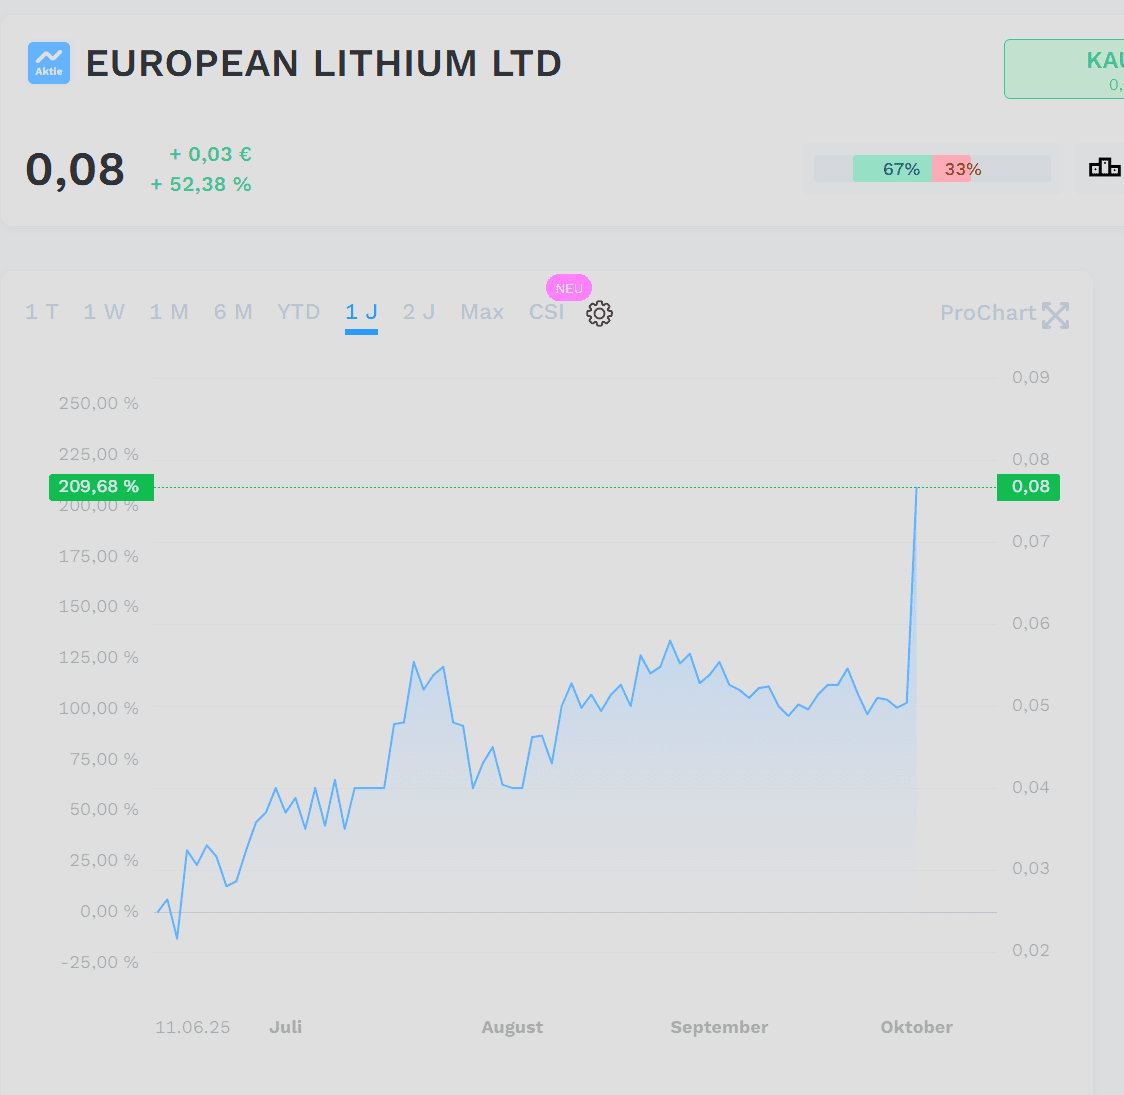Open the ProChart link
The height and width of the screenshot is (1095, 1124).
point(988,313)
